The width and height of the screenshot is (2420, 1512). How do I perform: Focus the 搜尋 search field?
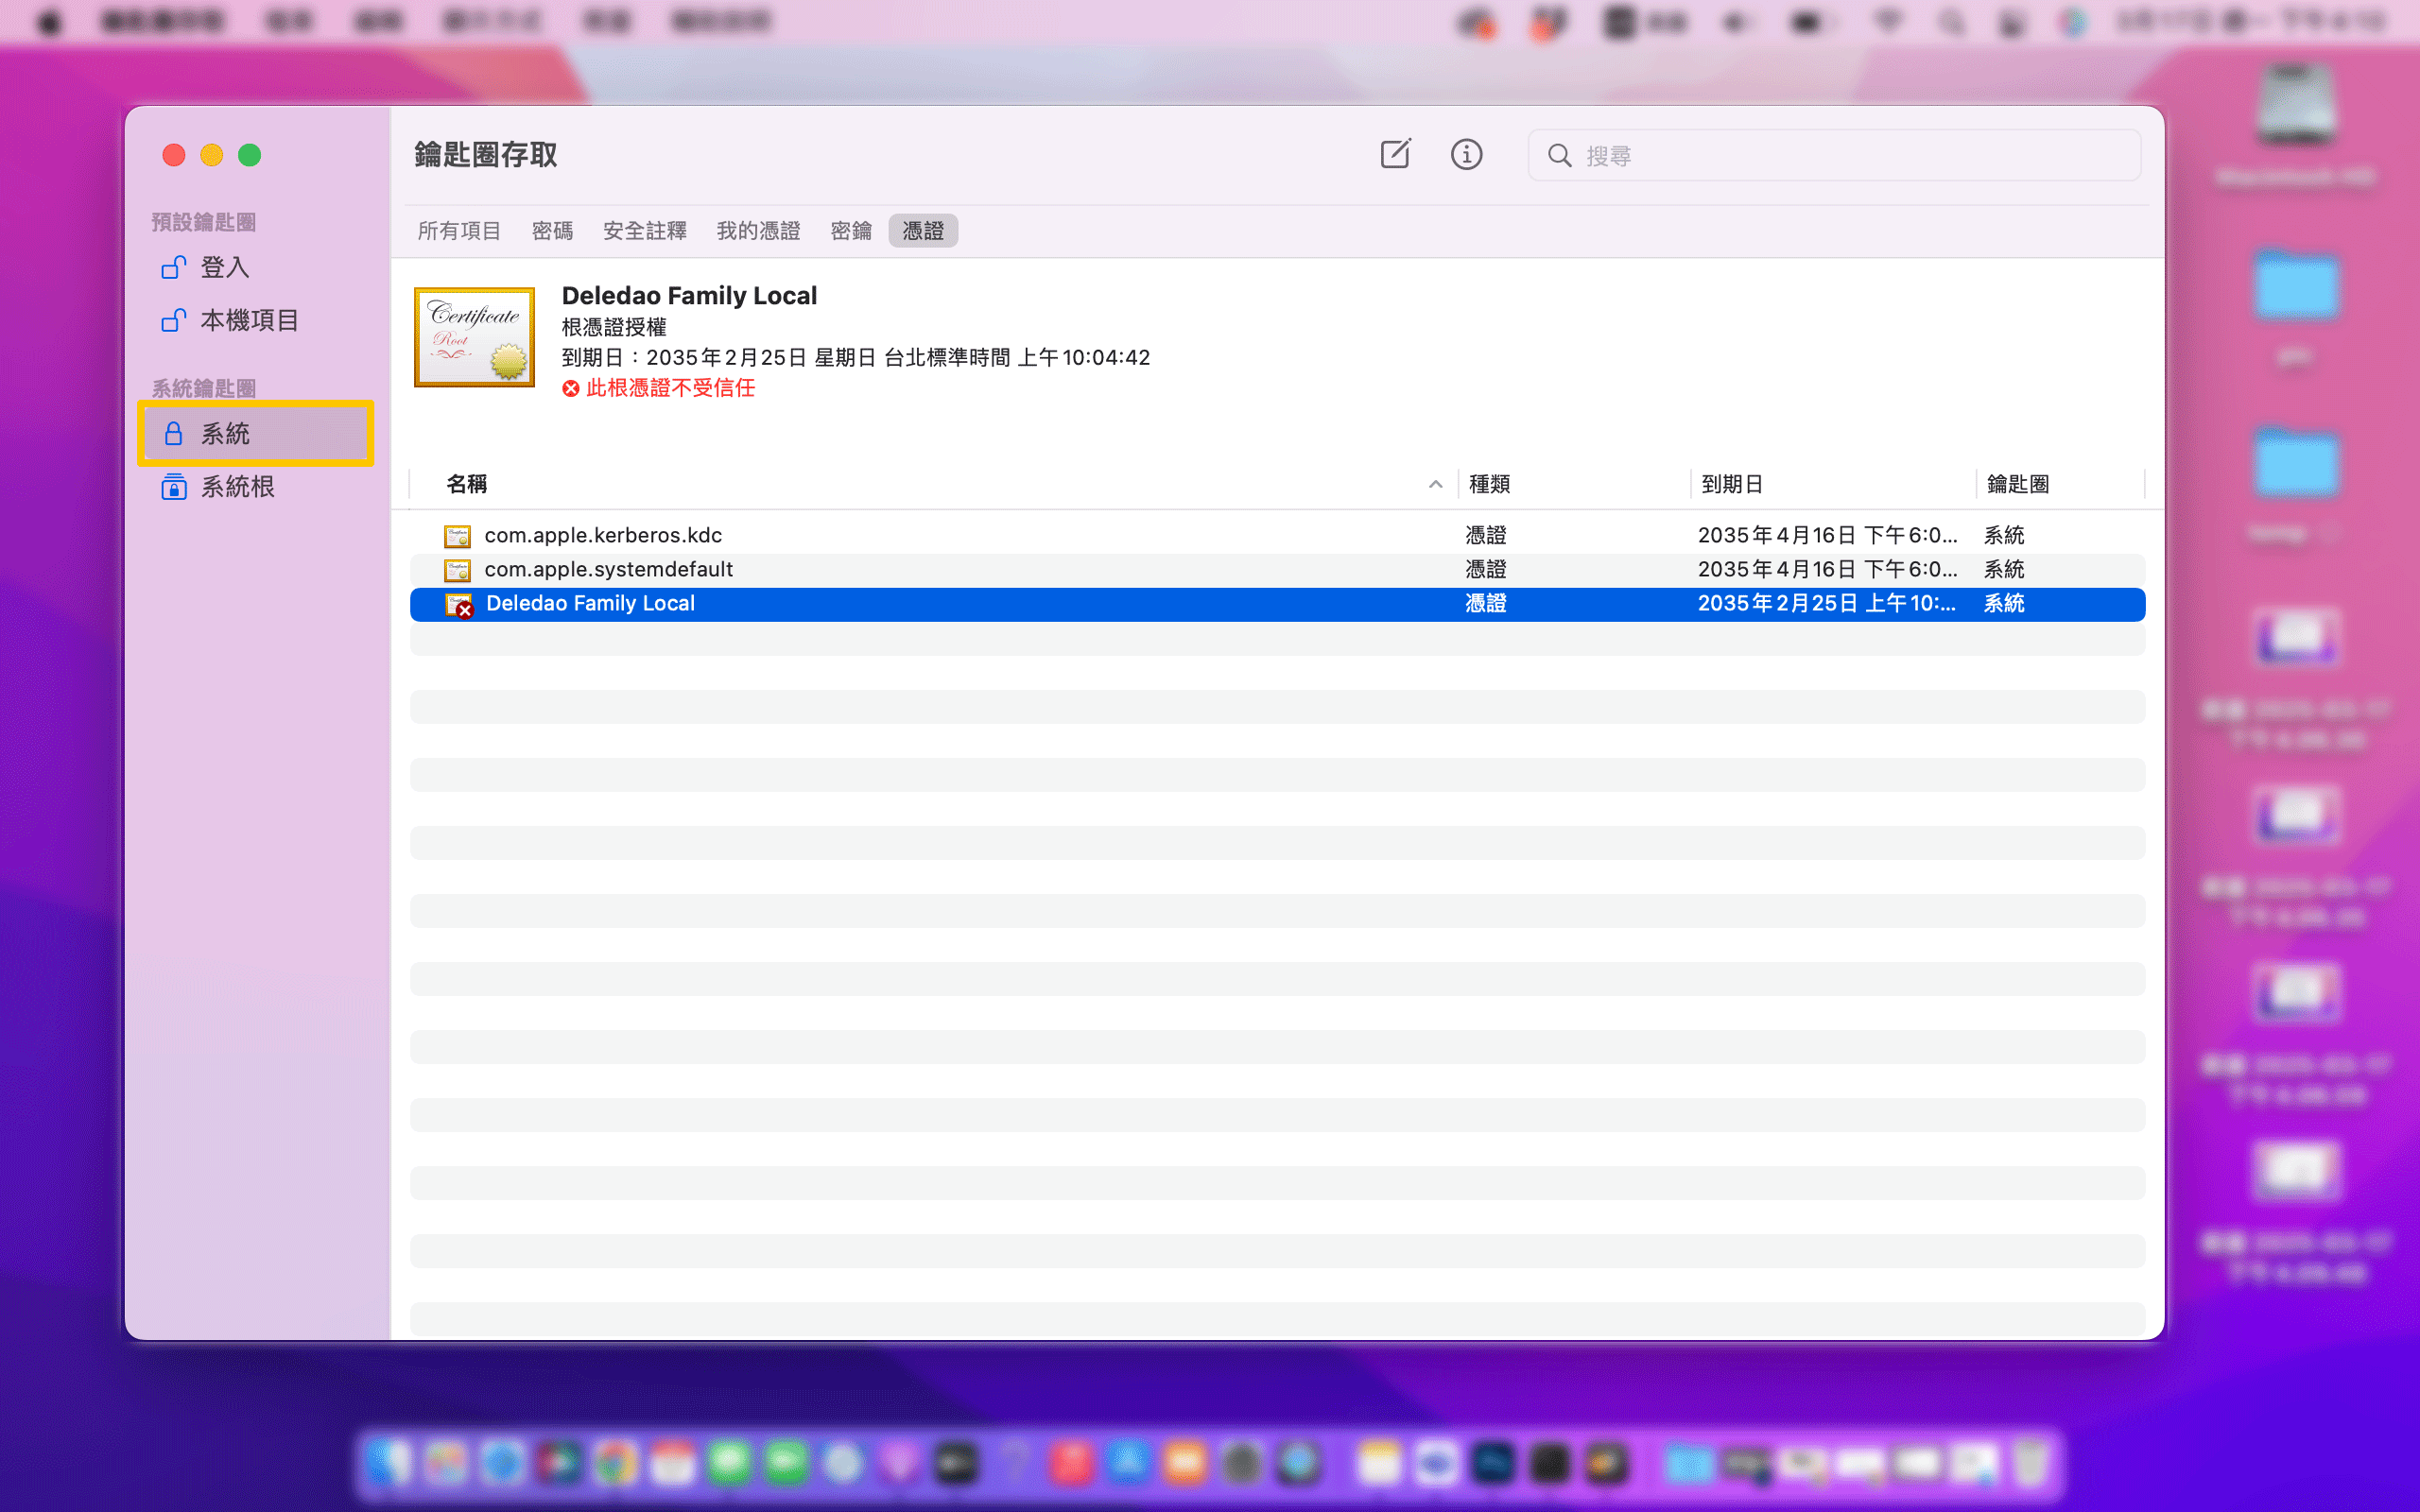(1834, 155)
